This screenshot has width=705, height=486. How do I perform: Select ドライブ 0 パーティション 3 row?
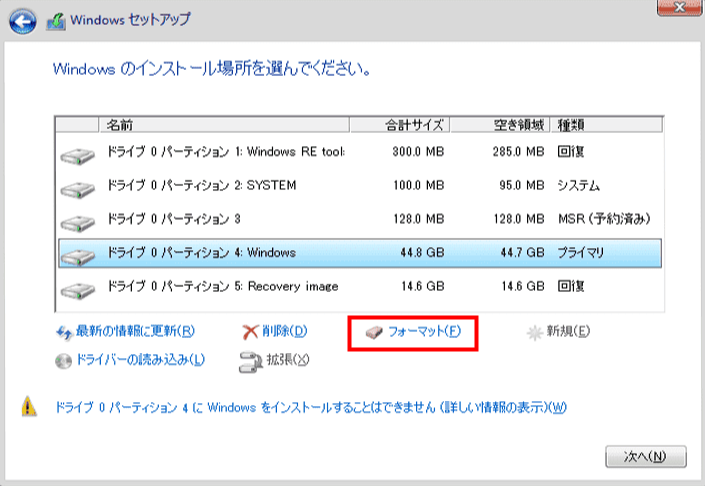pos(360,219)
